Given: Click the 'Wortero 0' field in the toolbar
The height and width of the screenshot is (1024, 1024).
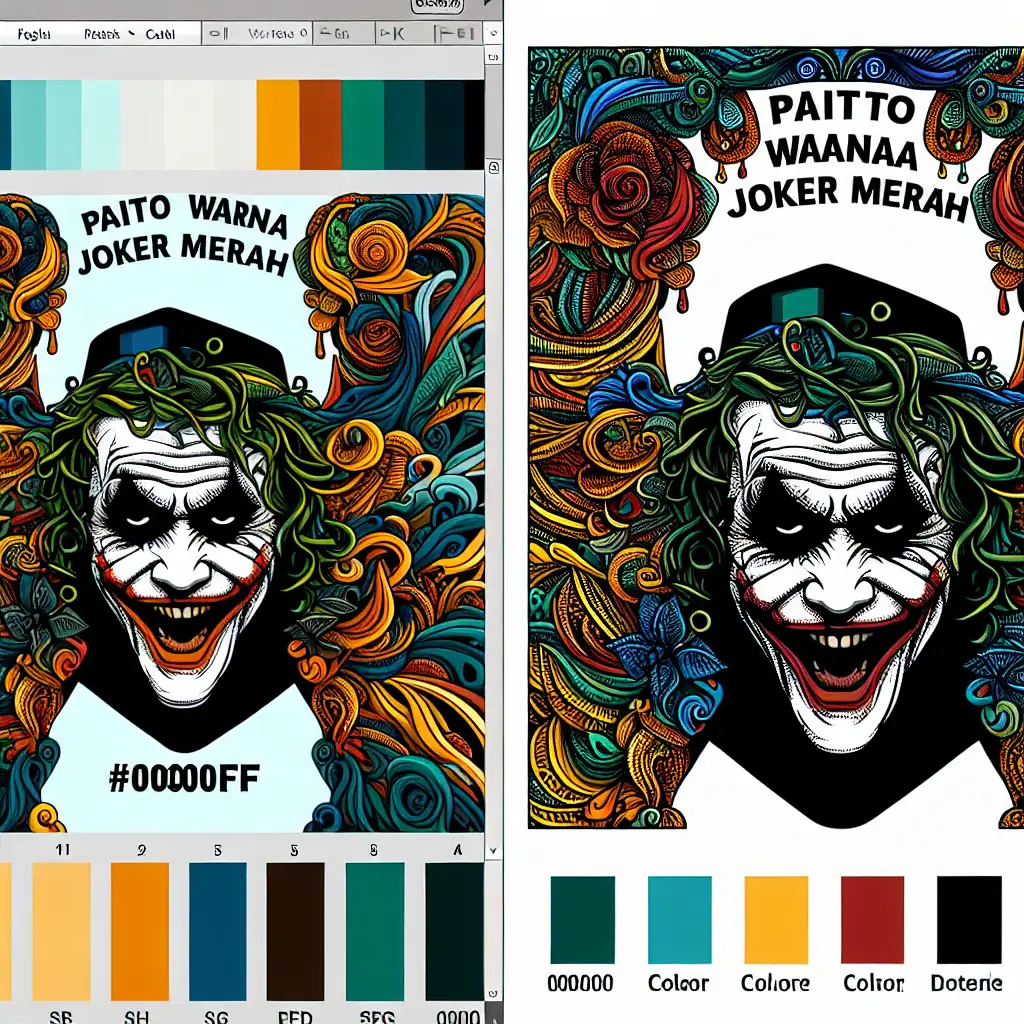Looking at the screenshot, I should click(x=278, y=33).
